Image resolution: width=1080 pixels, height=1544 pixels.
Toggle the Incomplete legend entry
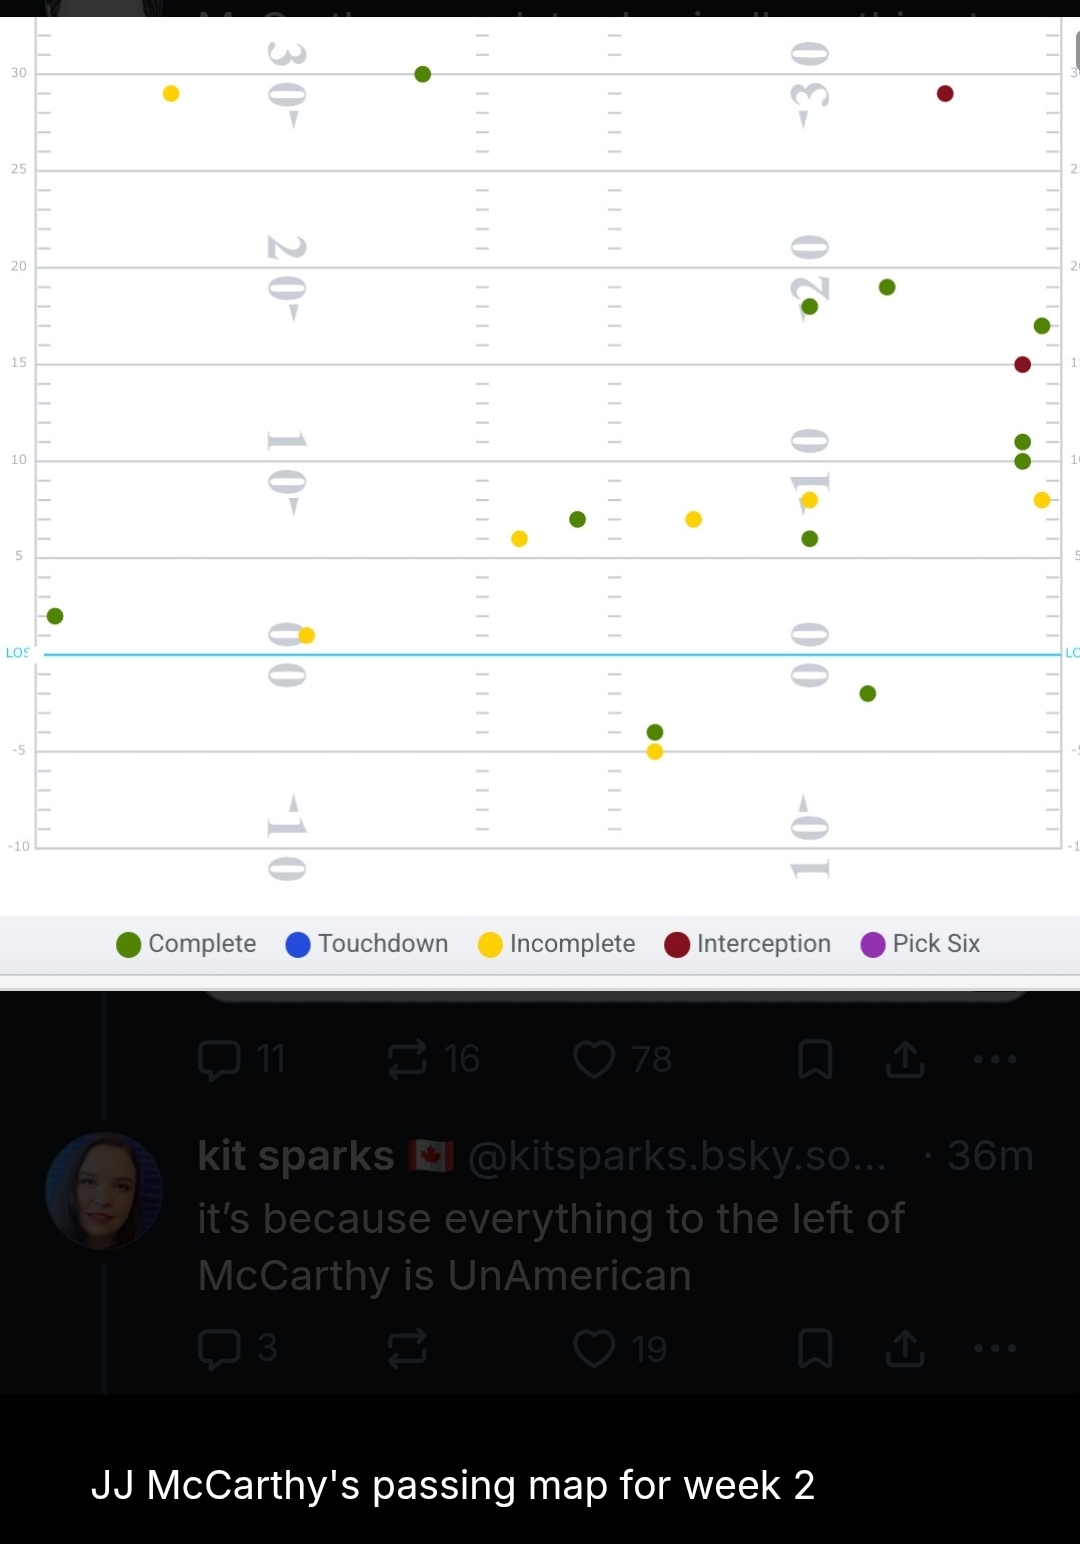click(557, 944)
